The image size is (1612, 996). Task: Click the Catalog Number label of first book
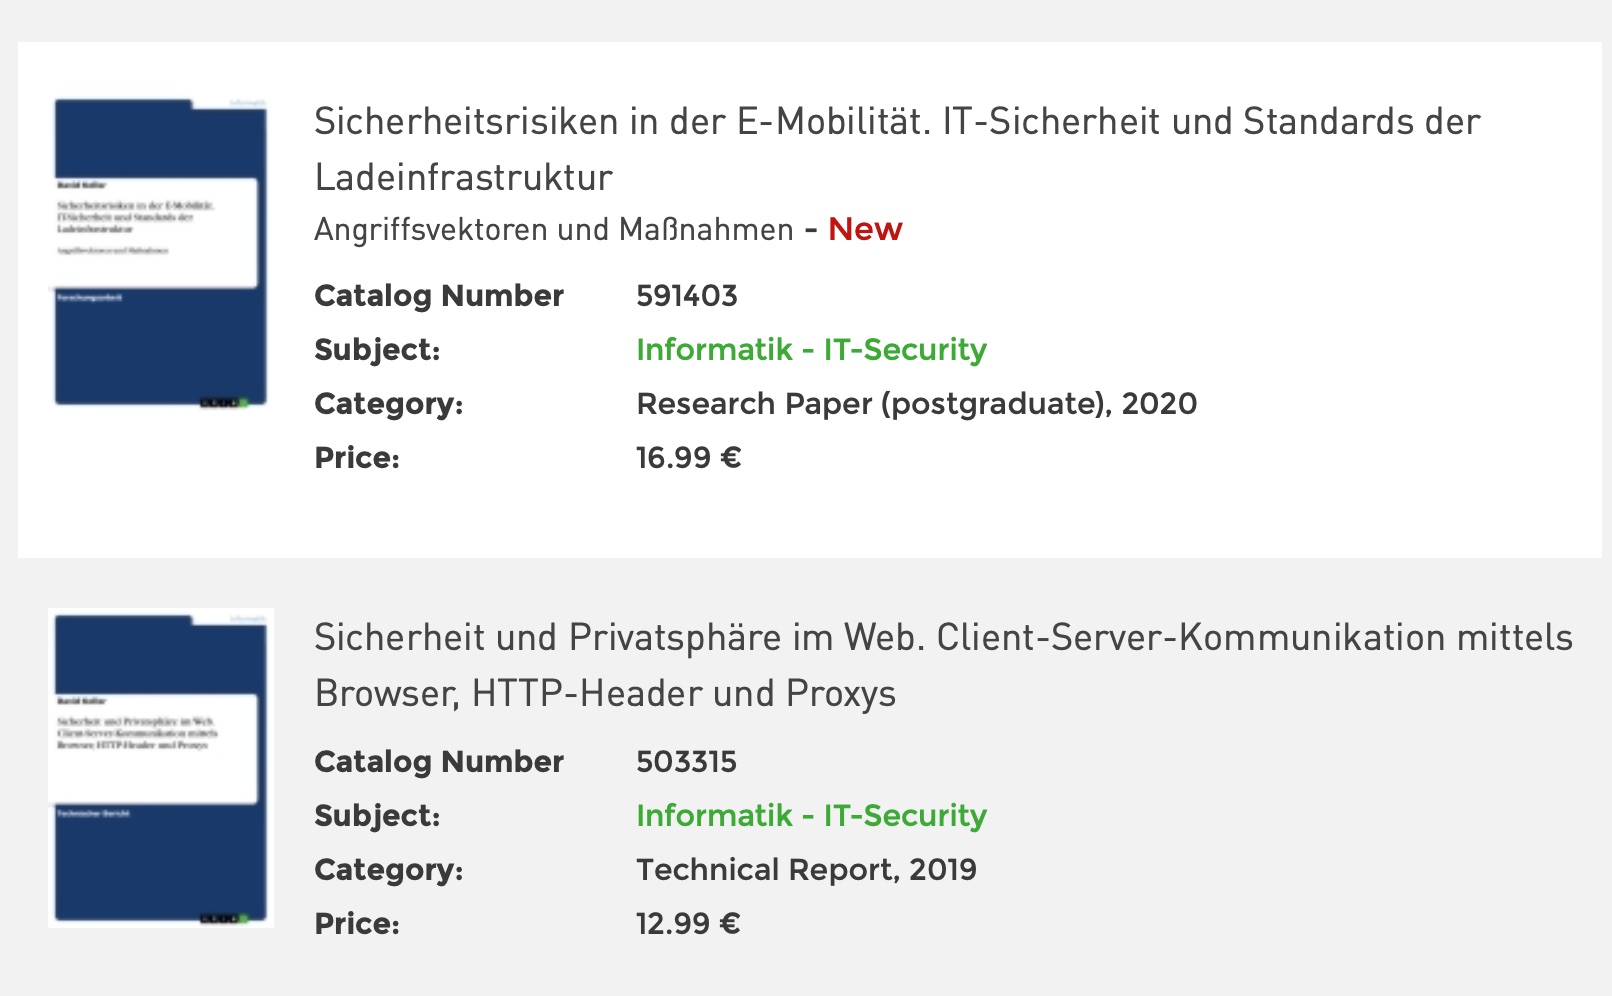point(439,296)
